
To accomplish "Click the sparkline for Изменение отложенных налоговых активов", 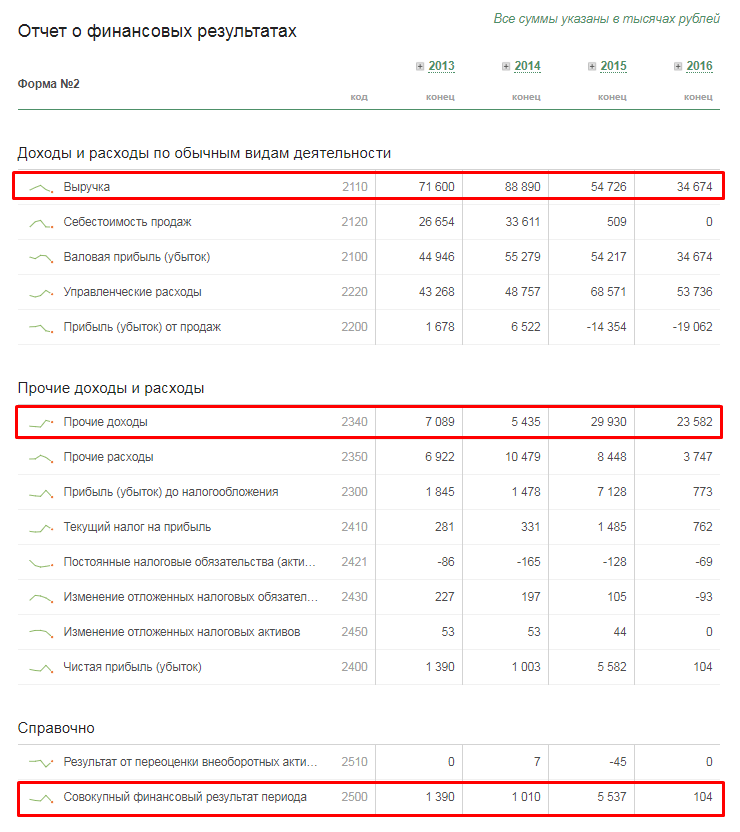I will tap(41, 633).
